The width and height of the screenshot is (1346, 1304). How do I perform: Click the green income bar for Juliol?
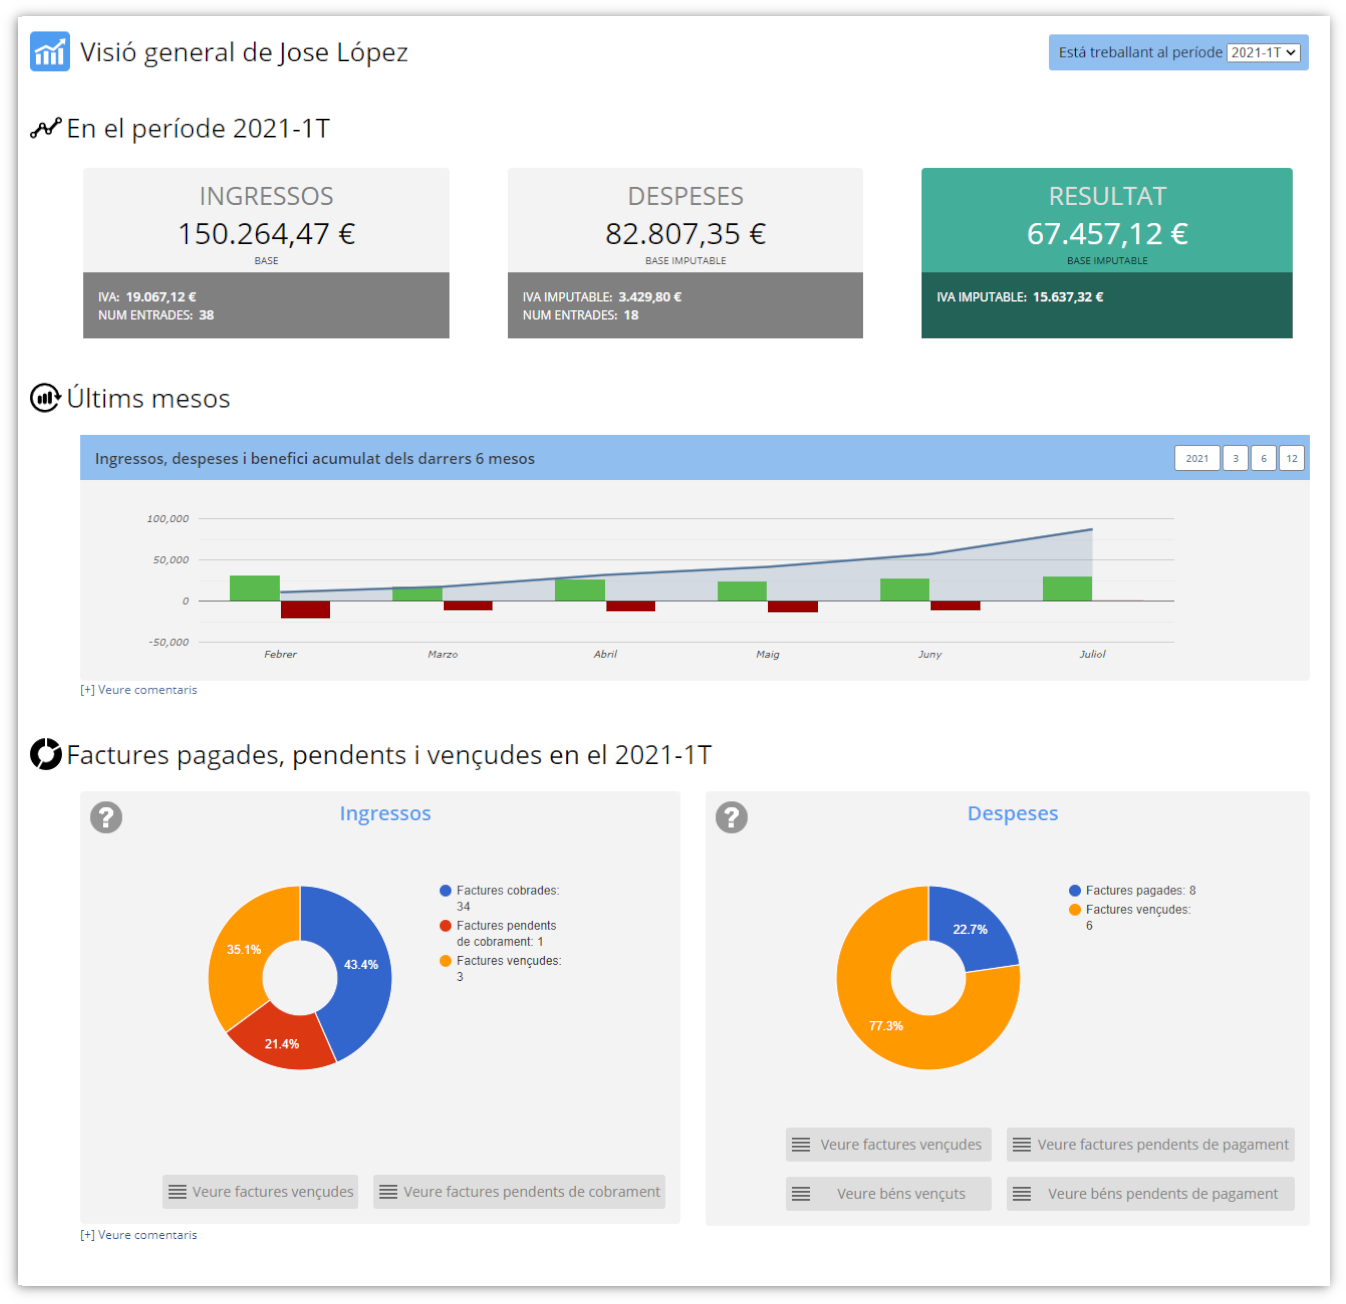(x=1067, y=589)
